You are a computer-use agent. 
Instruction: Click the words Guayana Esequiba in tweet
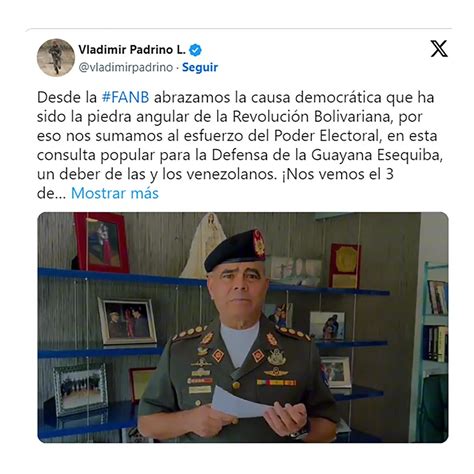[377, 155]
